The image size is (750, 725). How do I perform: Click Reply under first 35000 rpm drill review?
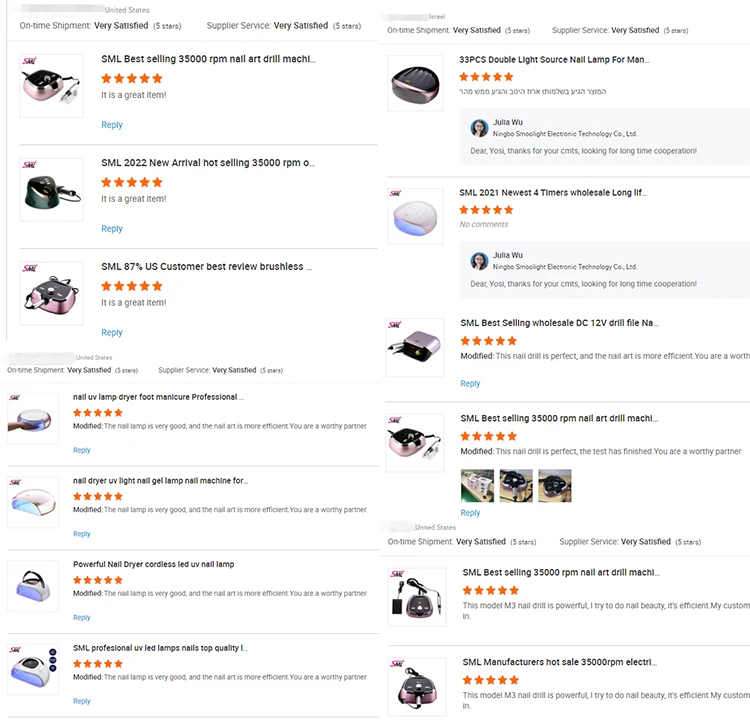pyautogui.click(x=111, y=125)
